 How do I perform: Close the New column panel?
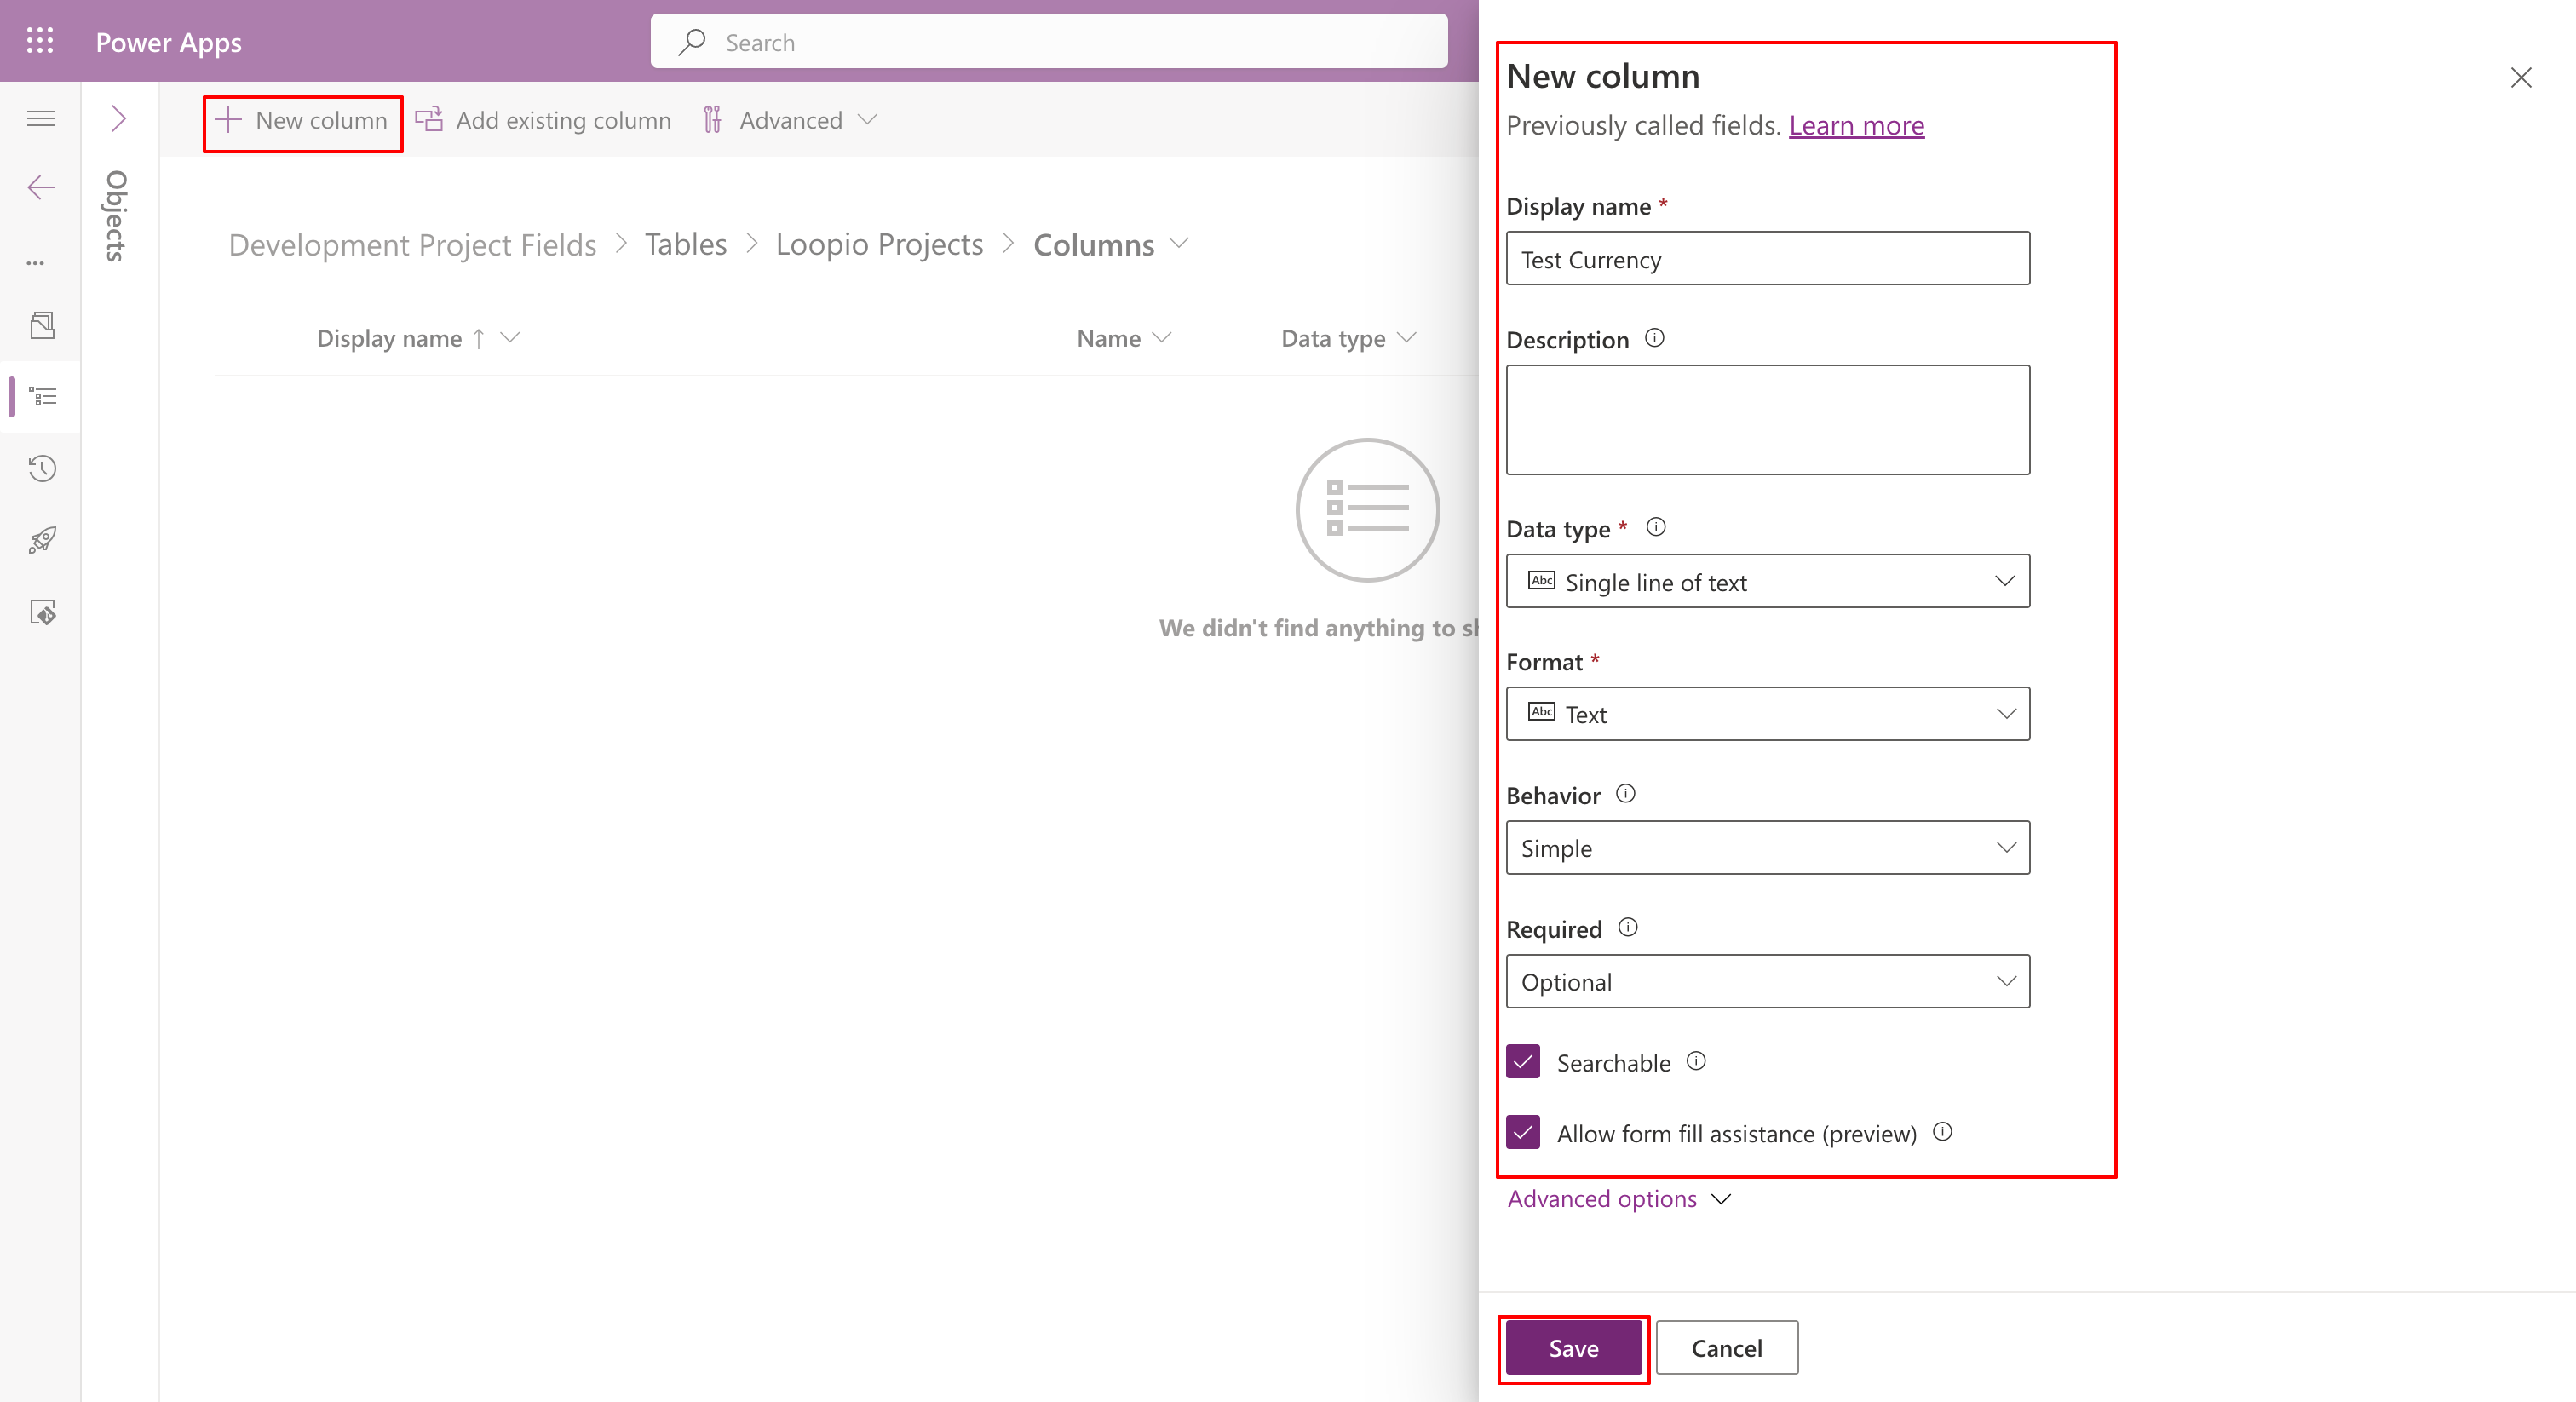2521,78
